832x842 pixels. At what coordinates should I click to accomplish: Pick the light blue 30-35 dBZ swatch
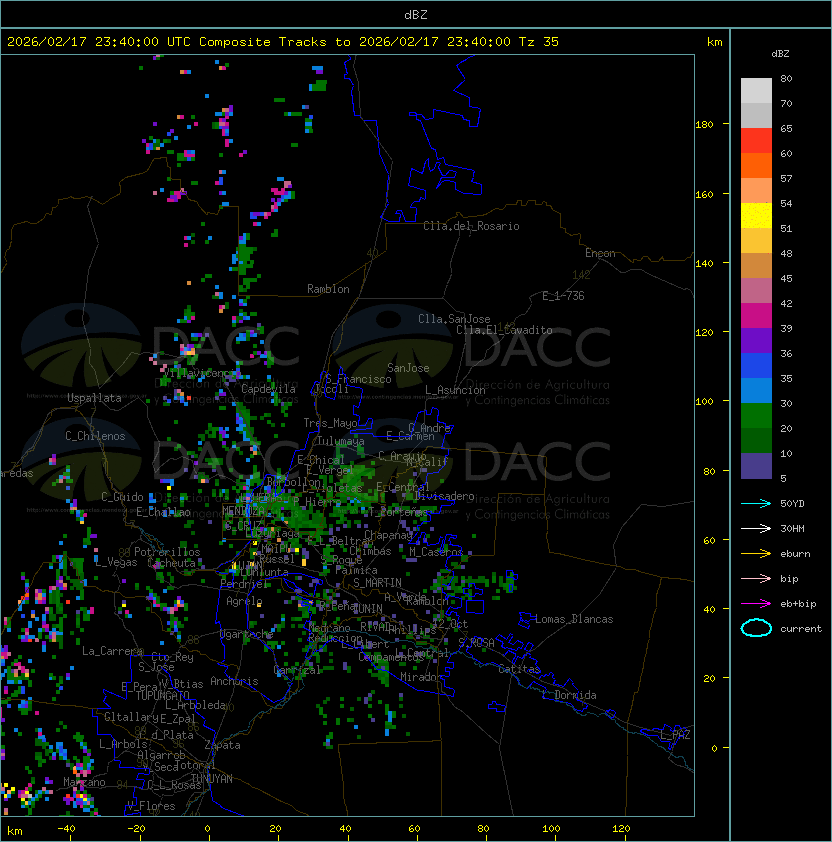(x=756, y=391)
